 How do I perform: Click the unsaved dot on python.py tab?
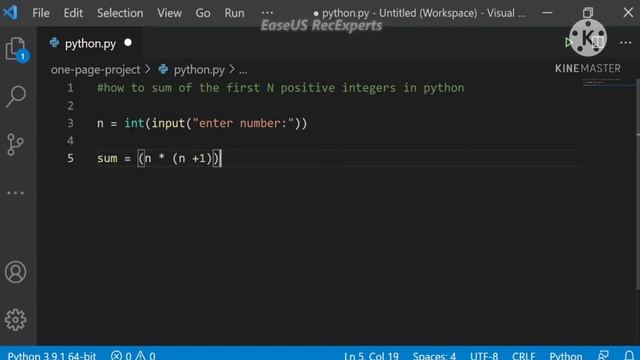coord(128,42)
